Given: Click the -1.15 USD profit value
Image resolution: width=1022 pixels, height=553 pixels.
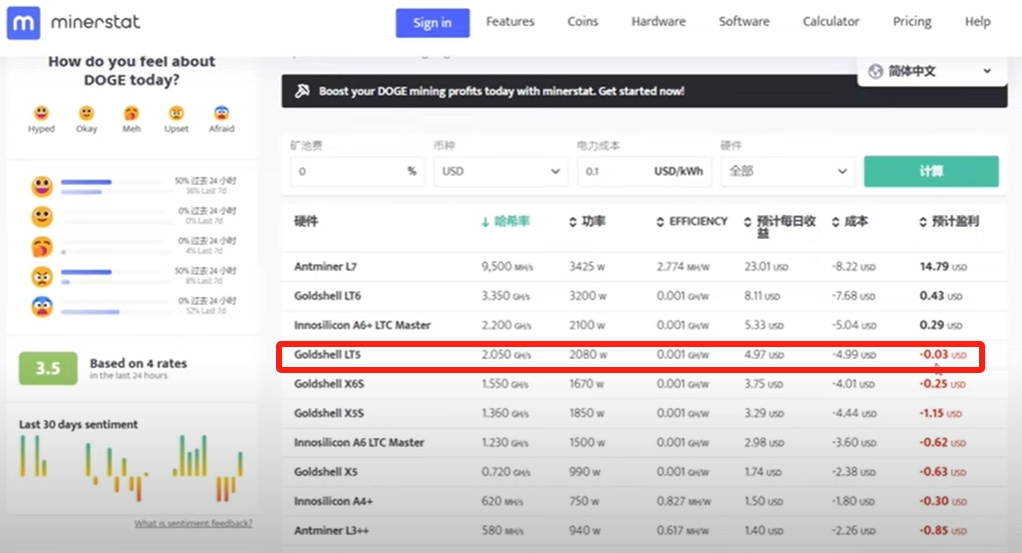Looking at the screenshot, I should tap(941, 413).
